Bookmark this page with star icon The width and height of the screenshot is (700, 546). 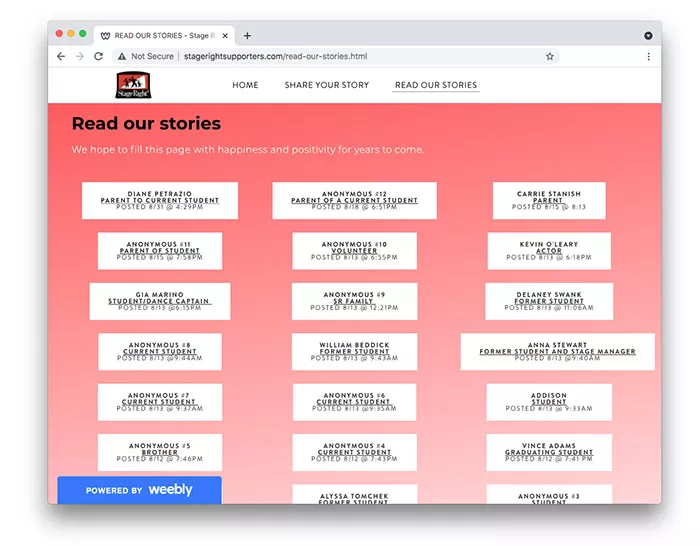click(x=549, y=57)
